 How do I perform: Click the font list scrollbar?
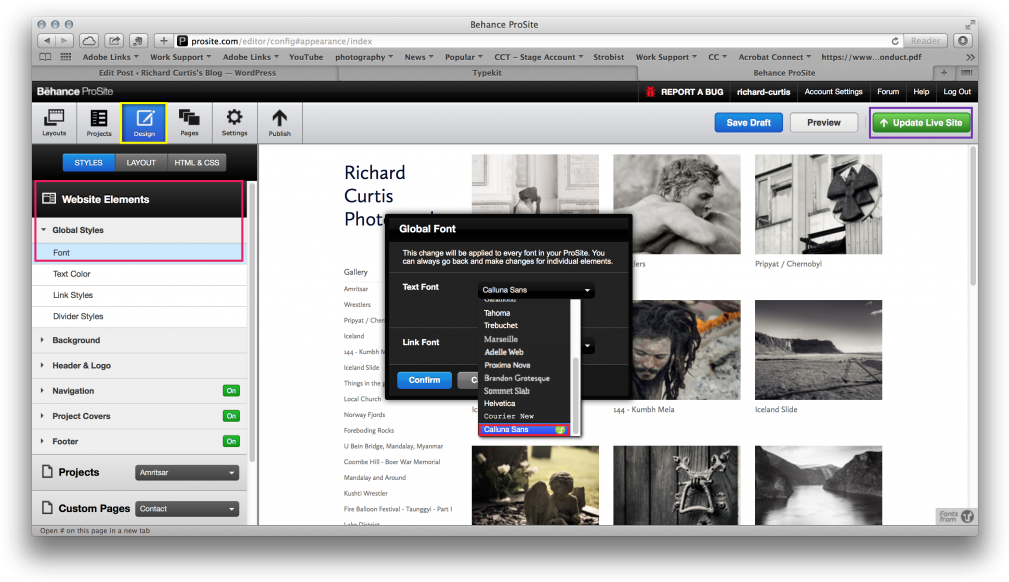point(576,396)
